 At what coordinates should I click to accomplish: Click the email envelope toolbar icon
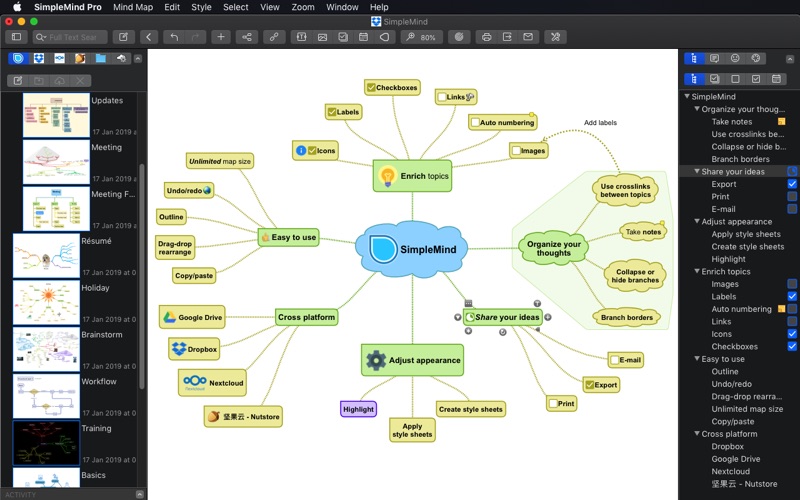[x=528, y=37]
